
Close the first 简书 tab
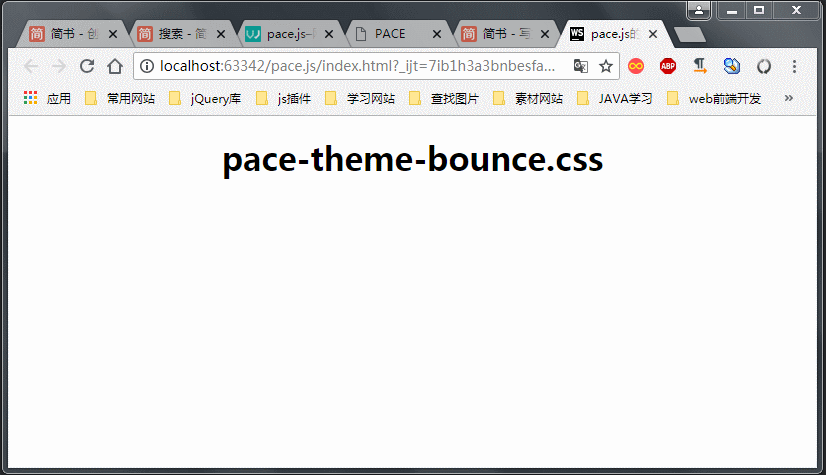click(113, 34)
